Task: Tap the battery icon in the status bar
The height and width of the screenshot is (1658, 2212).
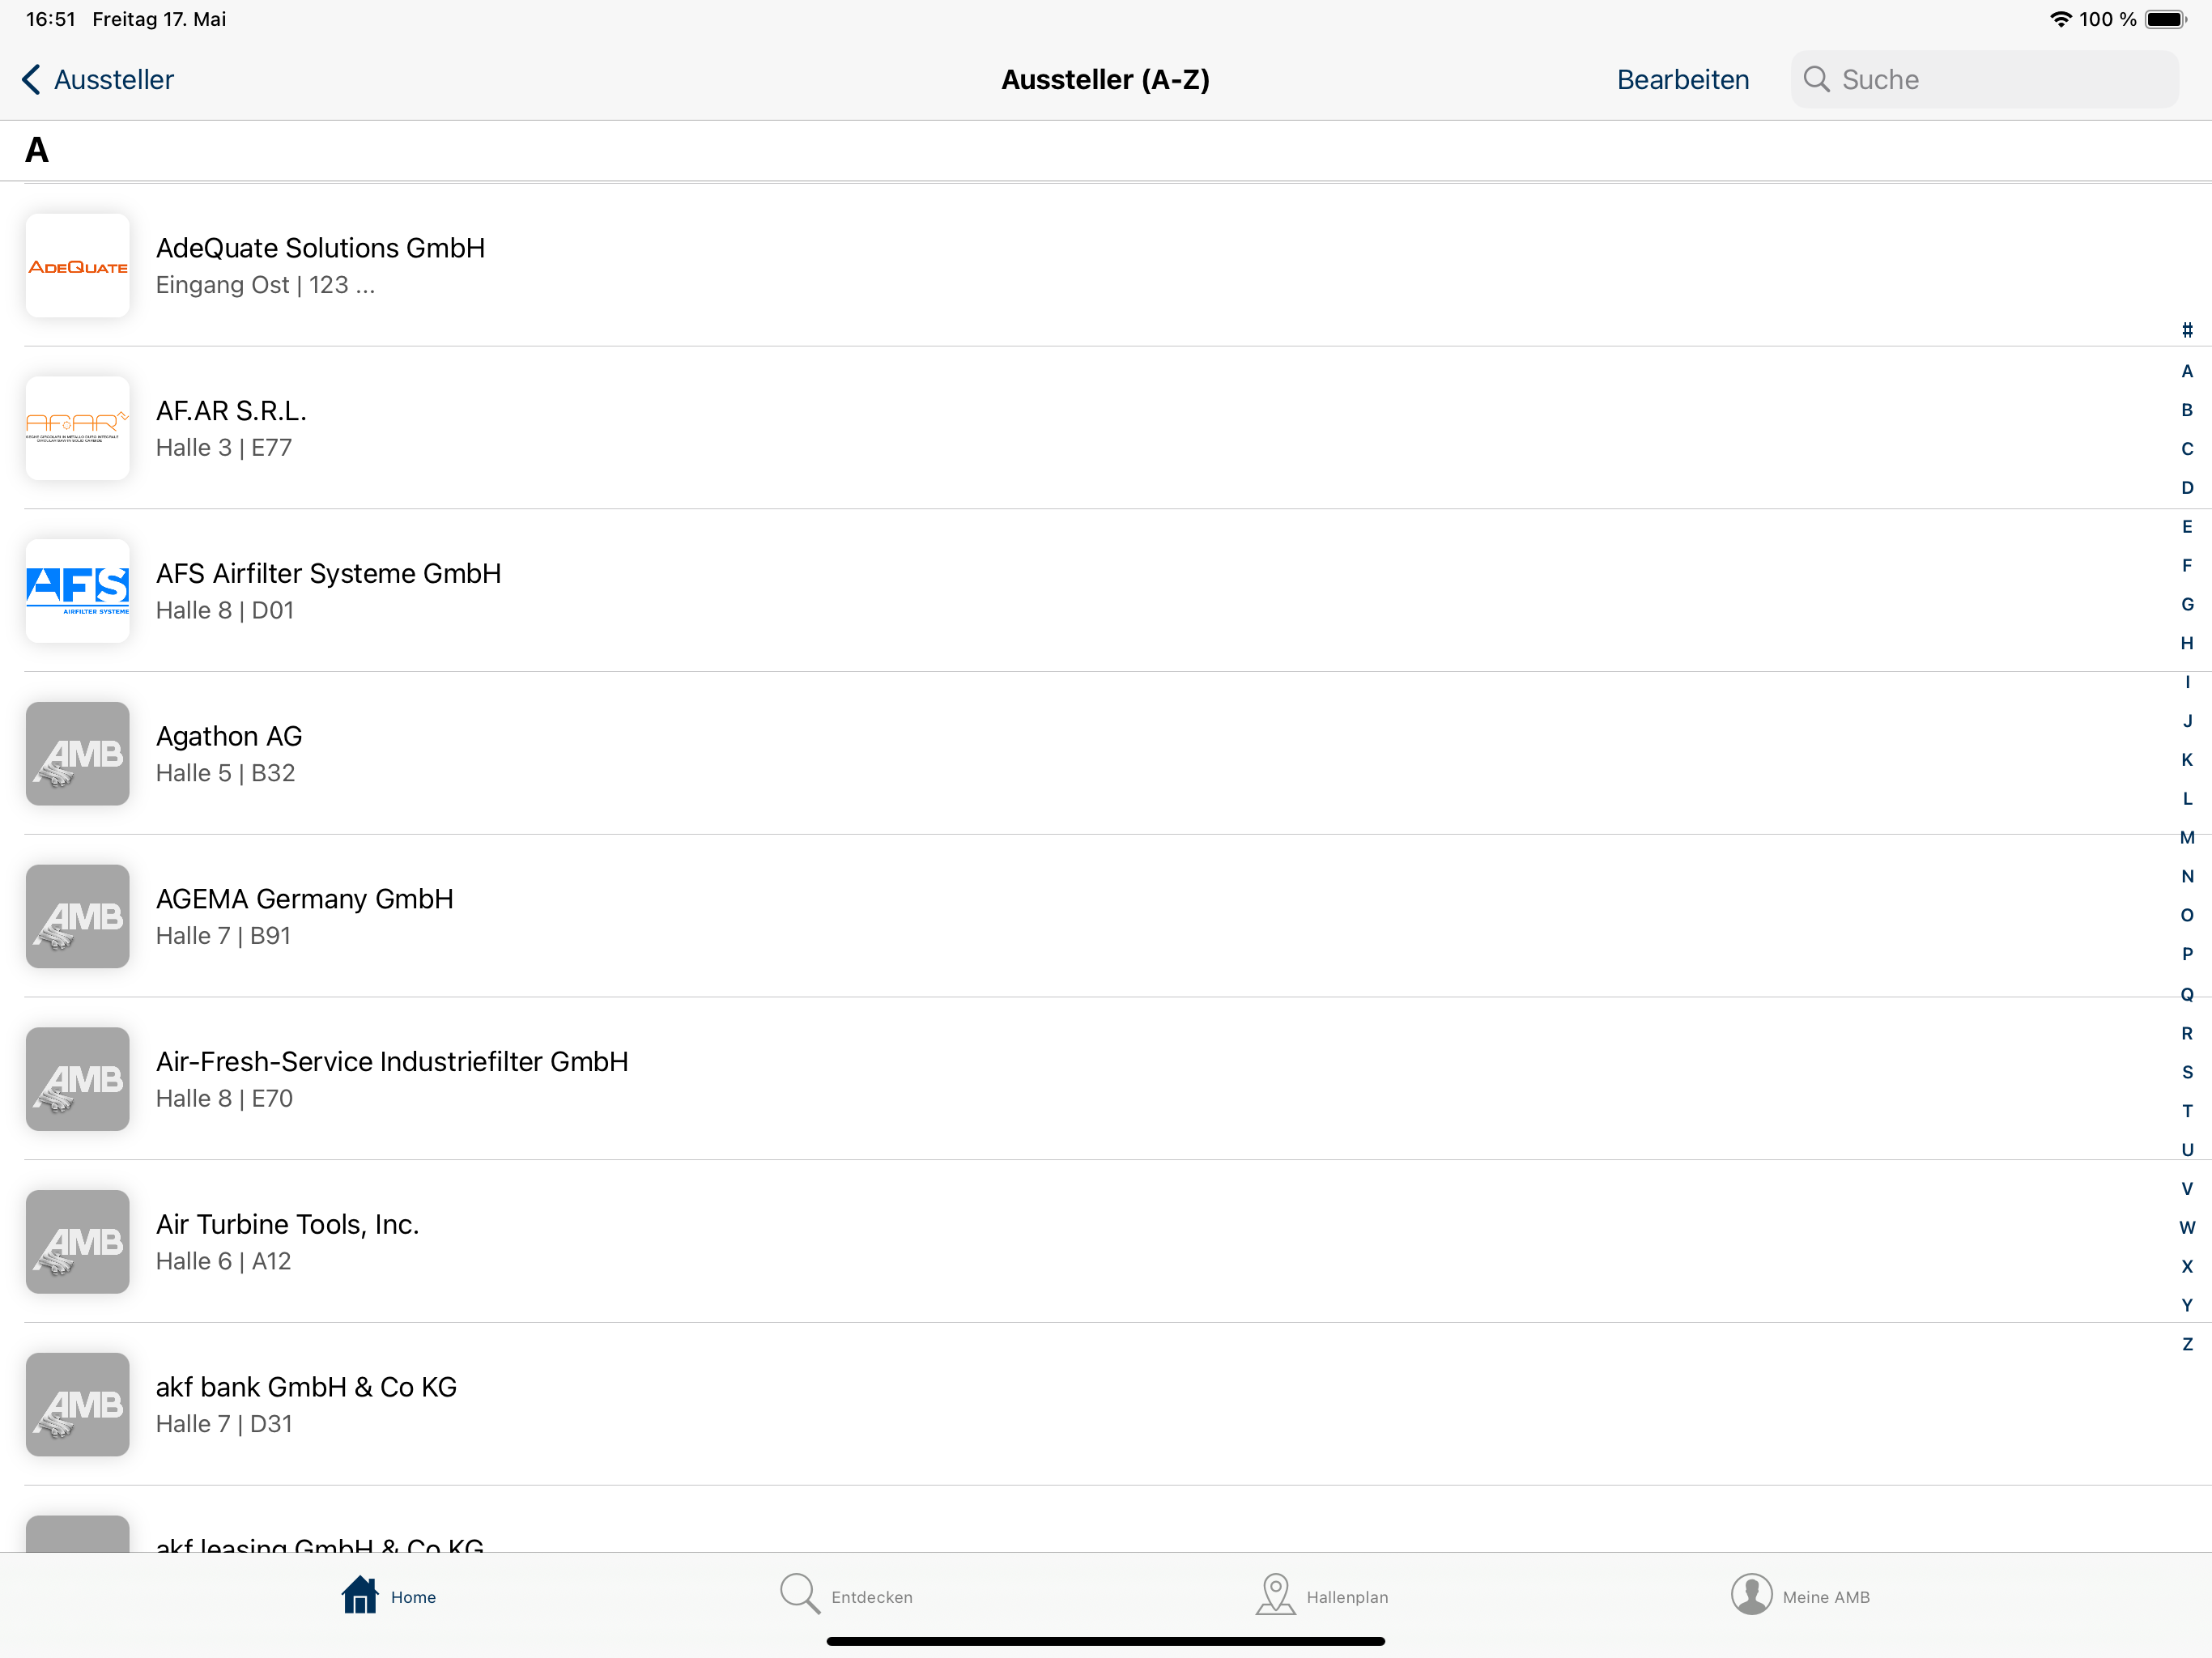Action: pos(2166,19)
